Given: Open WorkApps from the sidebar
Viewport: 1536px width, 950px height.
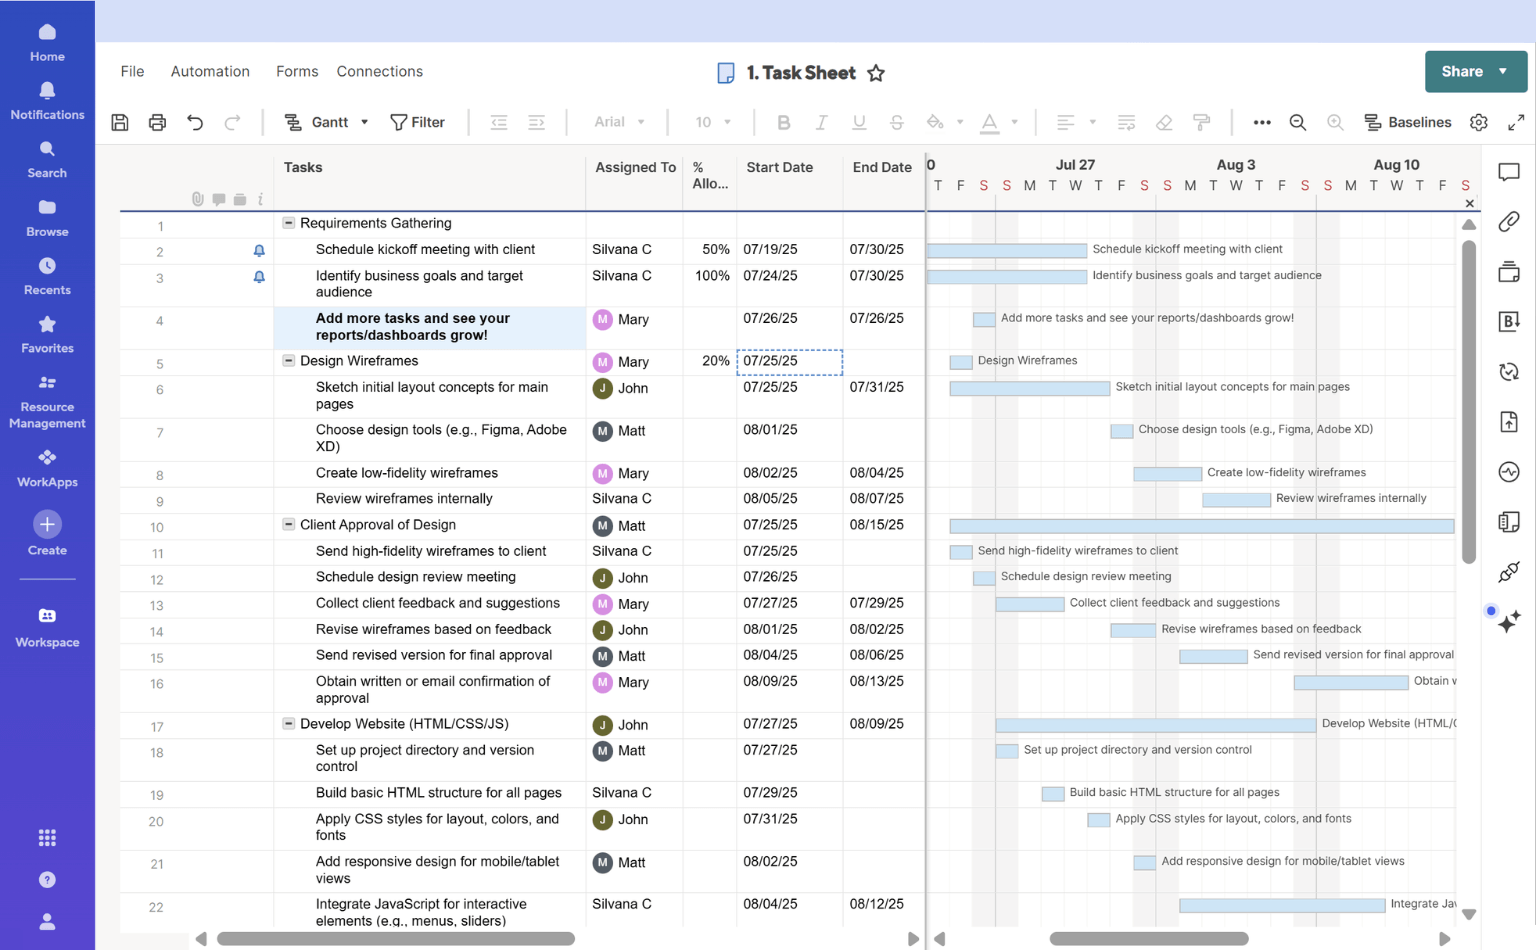Looking at the screenshot, I should 46,469.
